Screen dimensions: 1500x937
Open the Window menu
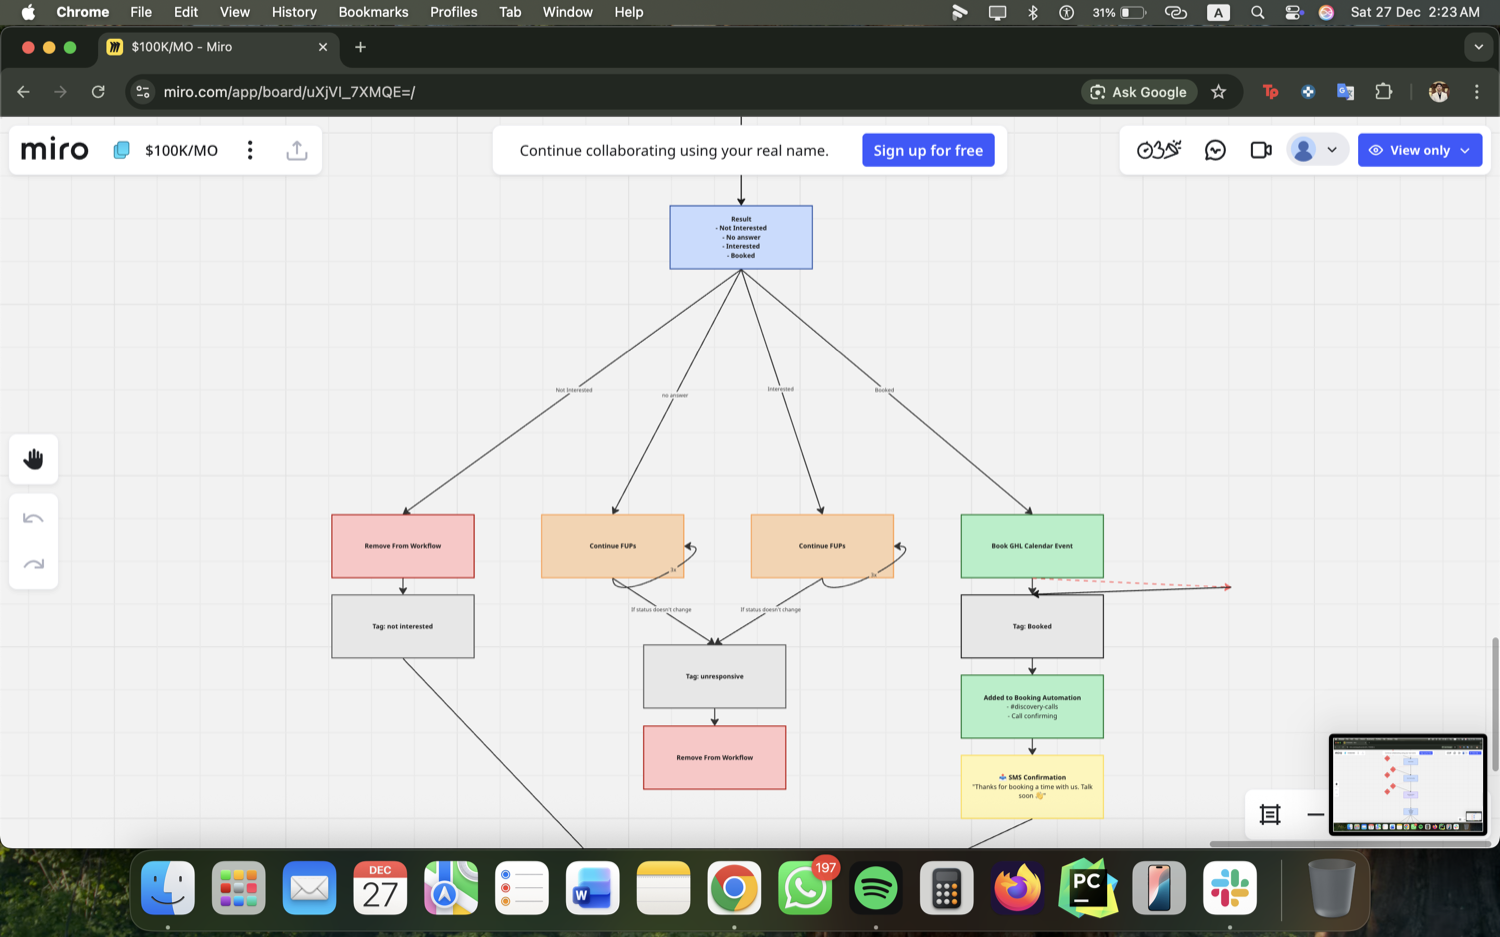tap(567, 12)
